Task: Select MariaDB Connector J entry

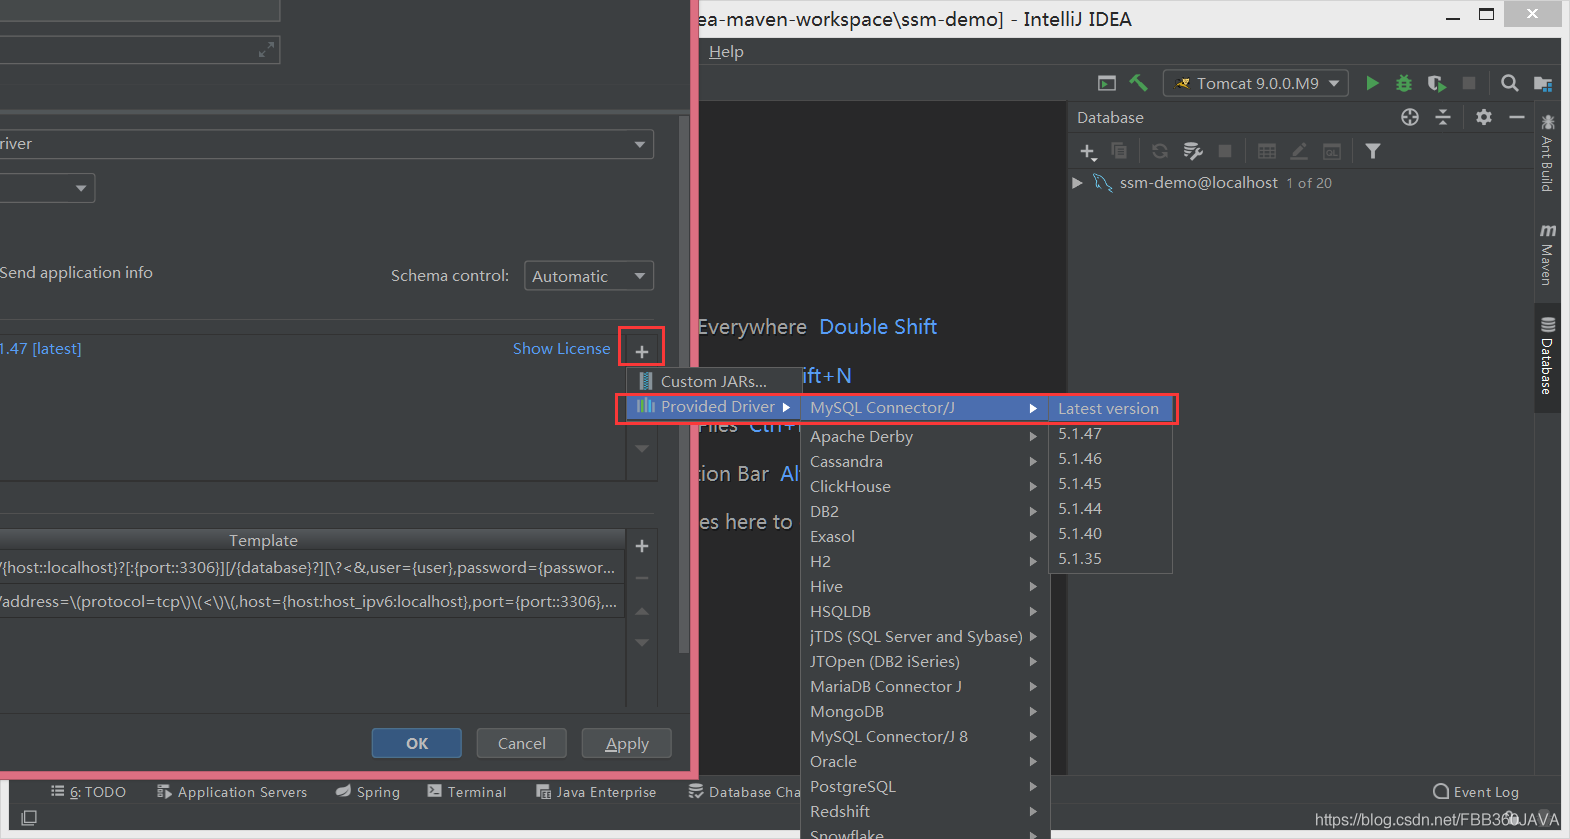Action: [923, 687]
